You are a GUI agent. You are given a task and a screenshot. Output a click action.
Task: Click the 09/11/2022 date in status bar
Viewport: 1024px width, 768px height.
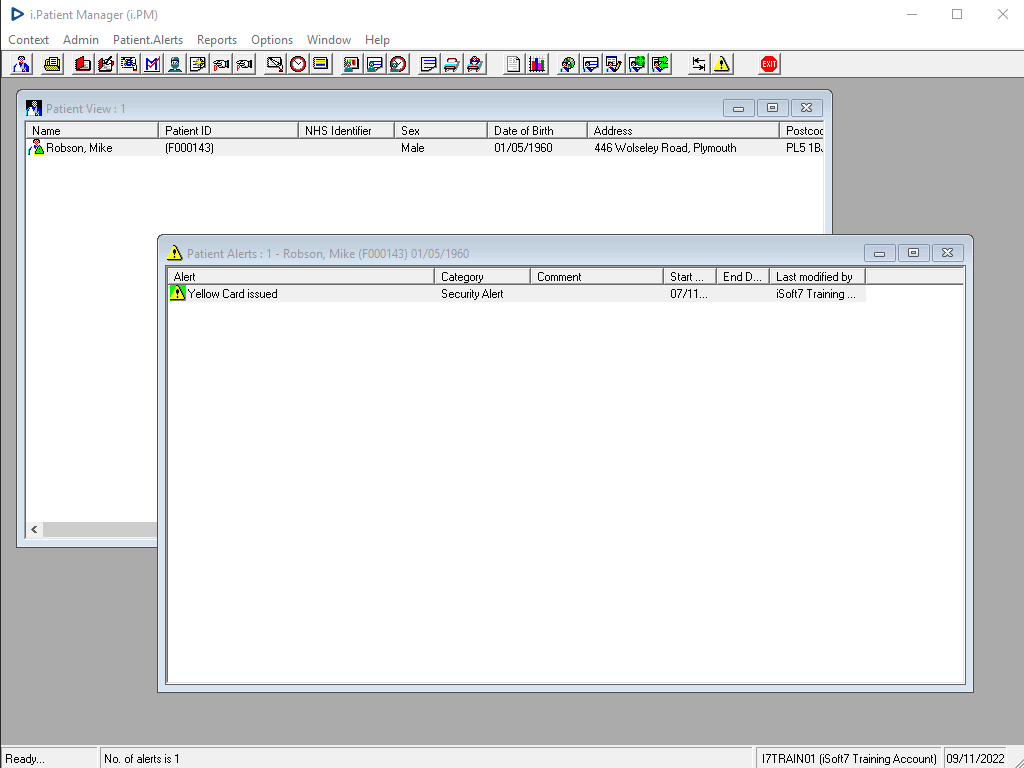[x=976, y=759]
